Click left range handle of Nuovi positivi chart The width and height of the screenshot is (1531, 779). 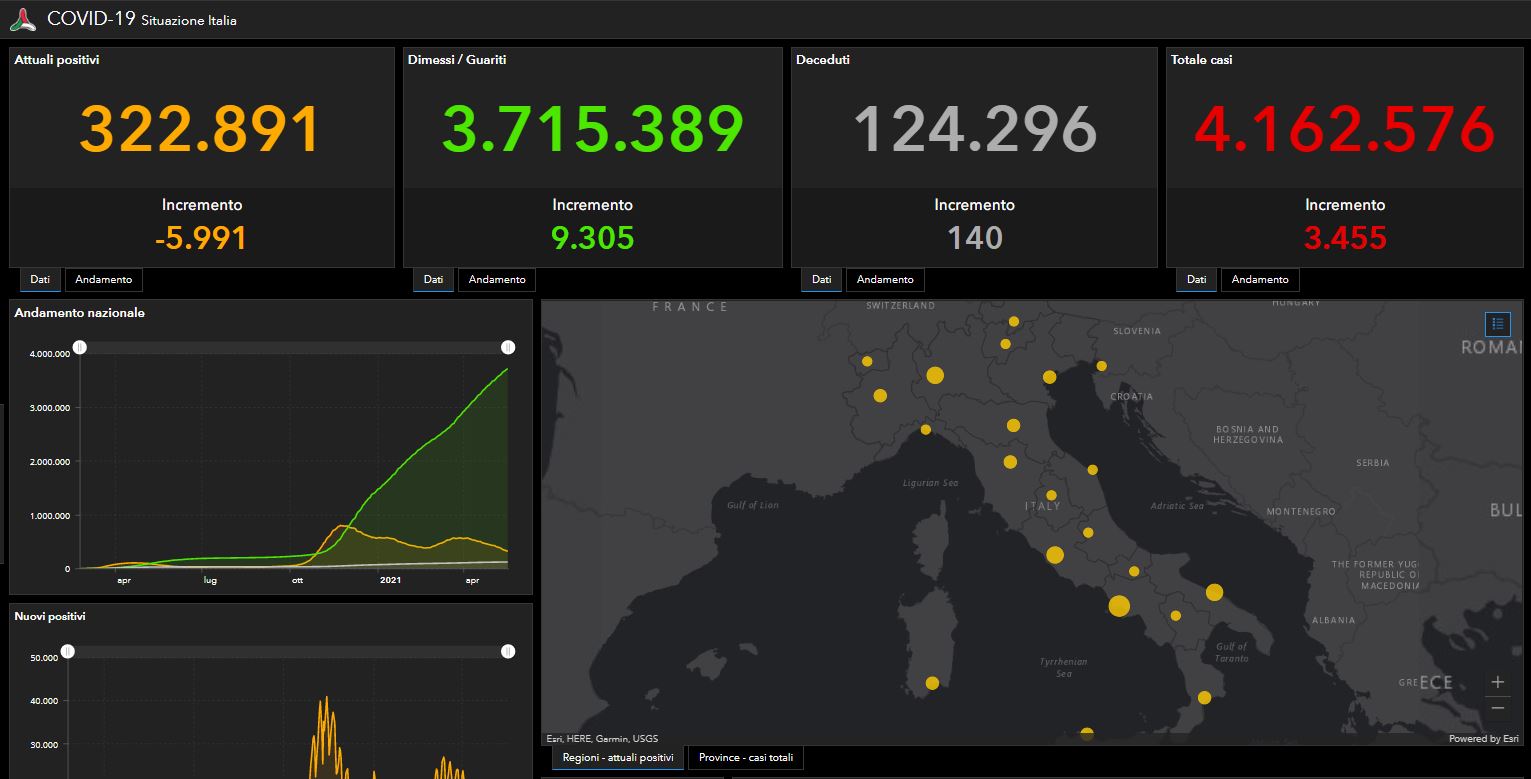(68, 651)
